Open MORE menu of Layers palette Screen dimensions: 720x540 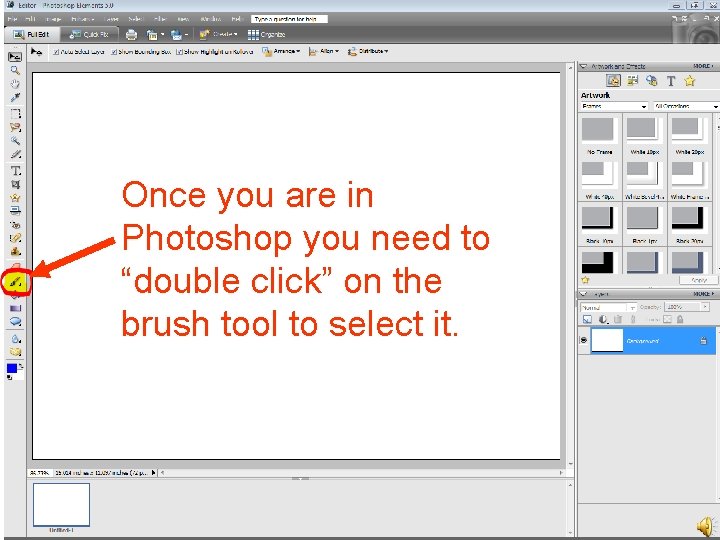pos(703,293)
